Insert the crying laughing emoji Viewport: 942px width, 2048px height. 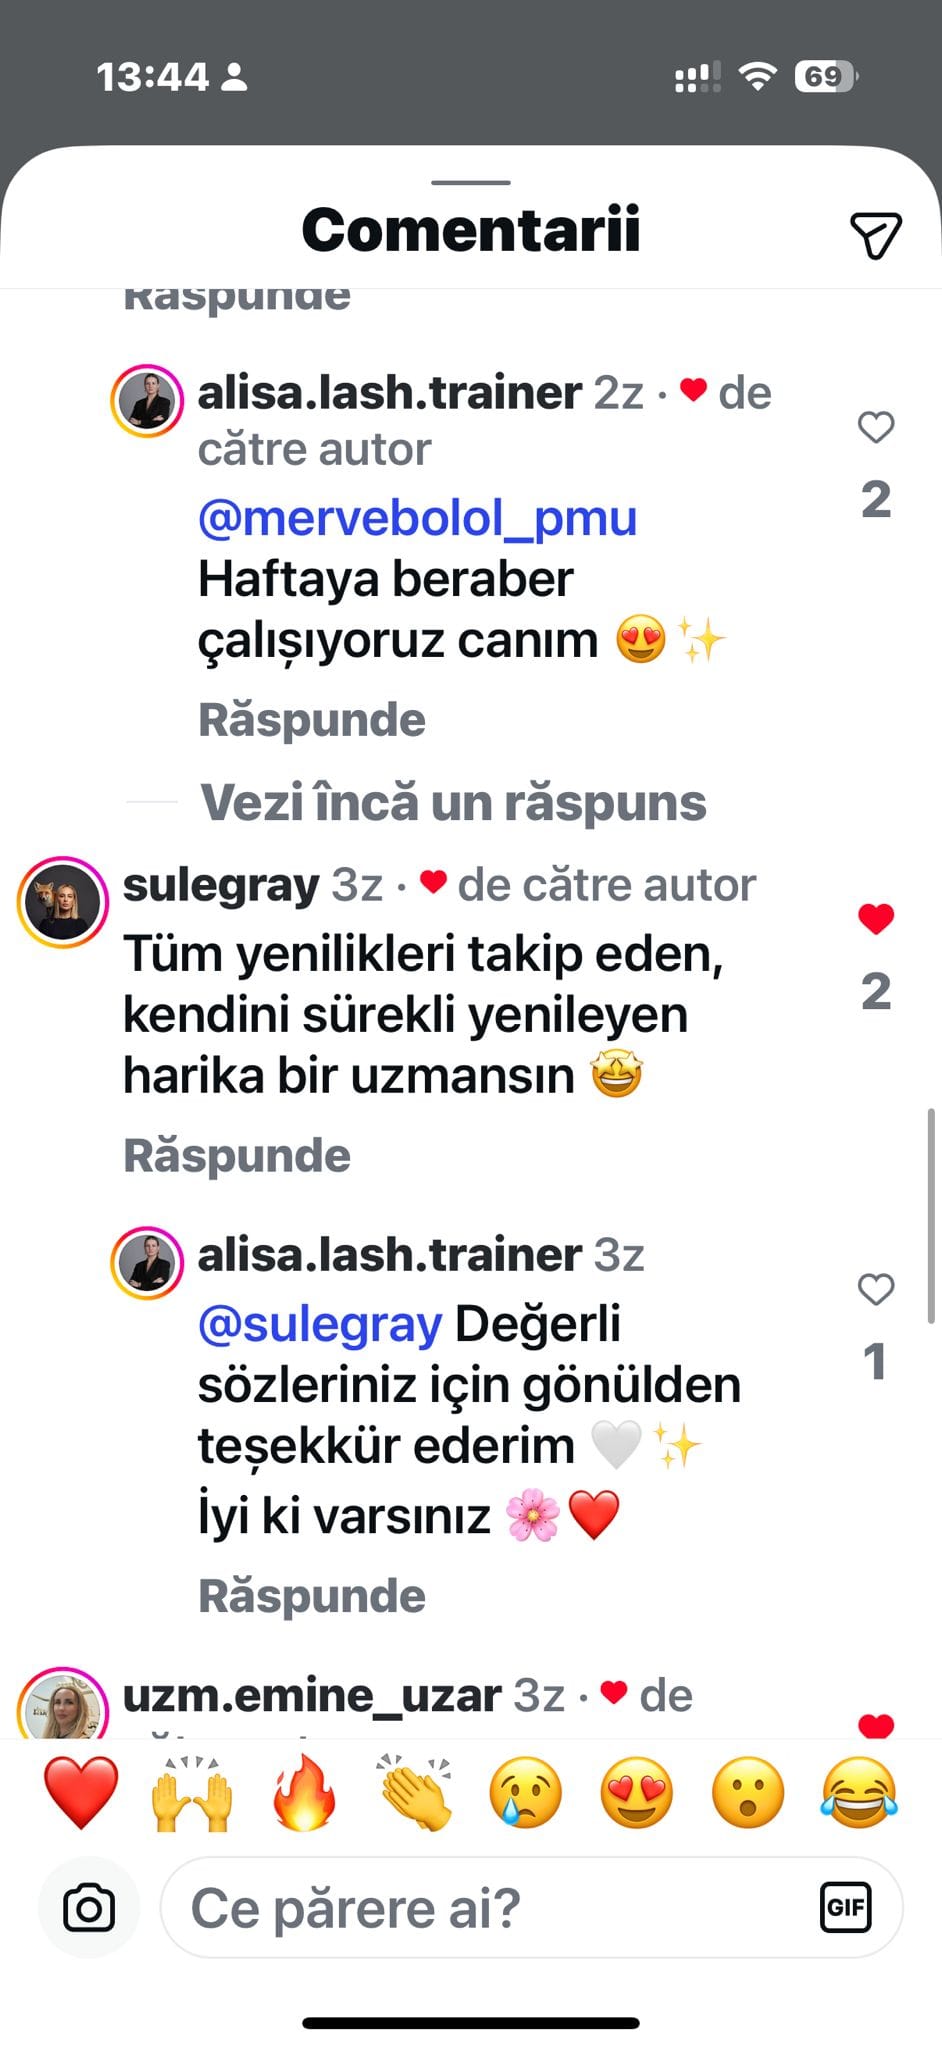(859, 1794)
